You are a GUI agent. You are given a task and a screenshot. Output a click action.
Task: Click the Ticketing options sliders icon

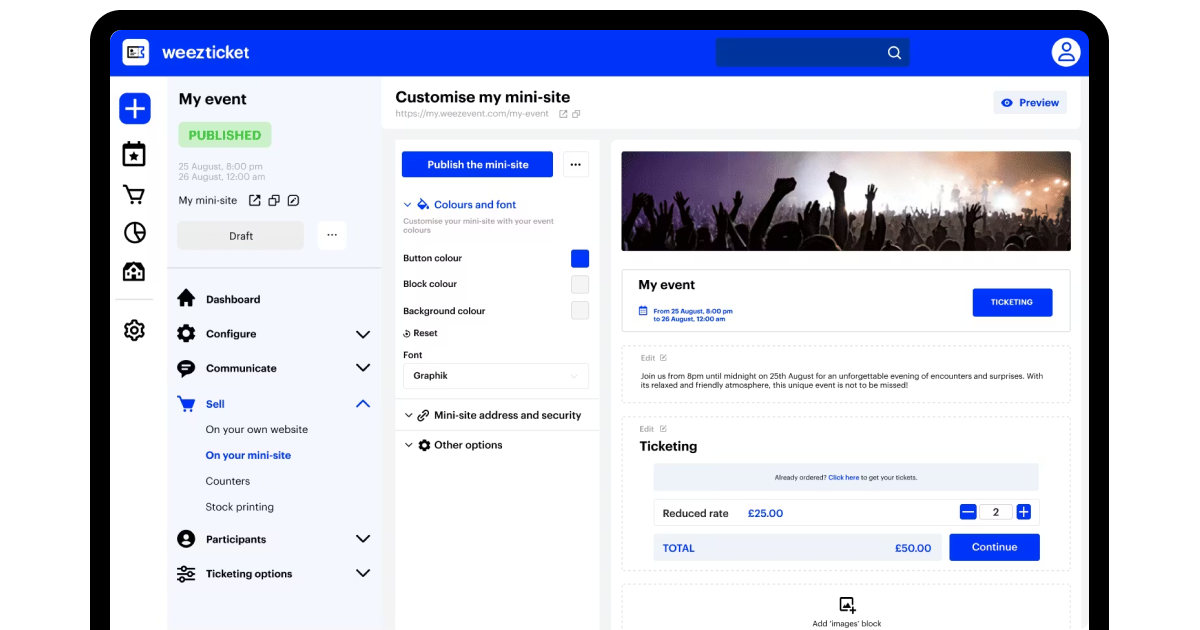pos(186,574)
